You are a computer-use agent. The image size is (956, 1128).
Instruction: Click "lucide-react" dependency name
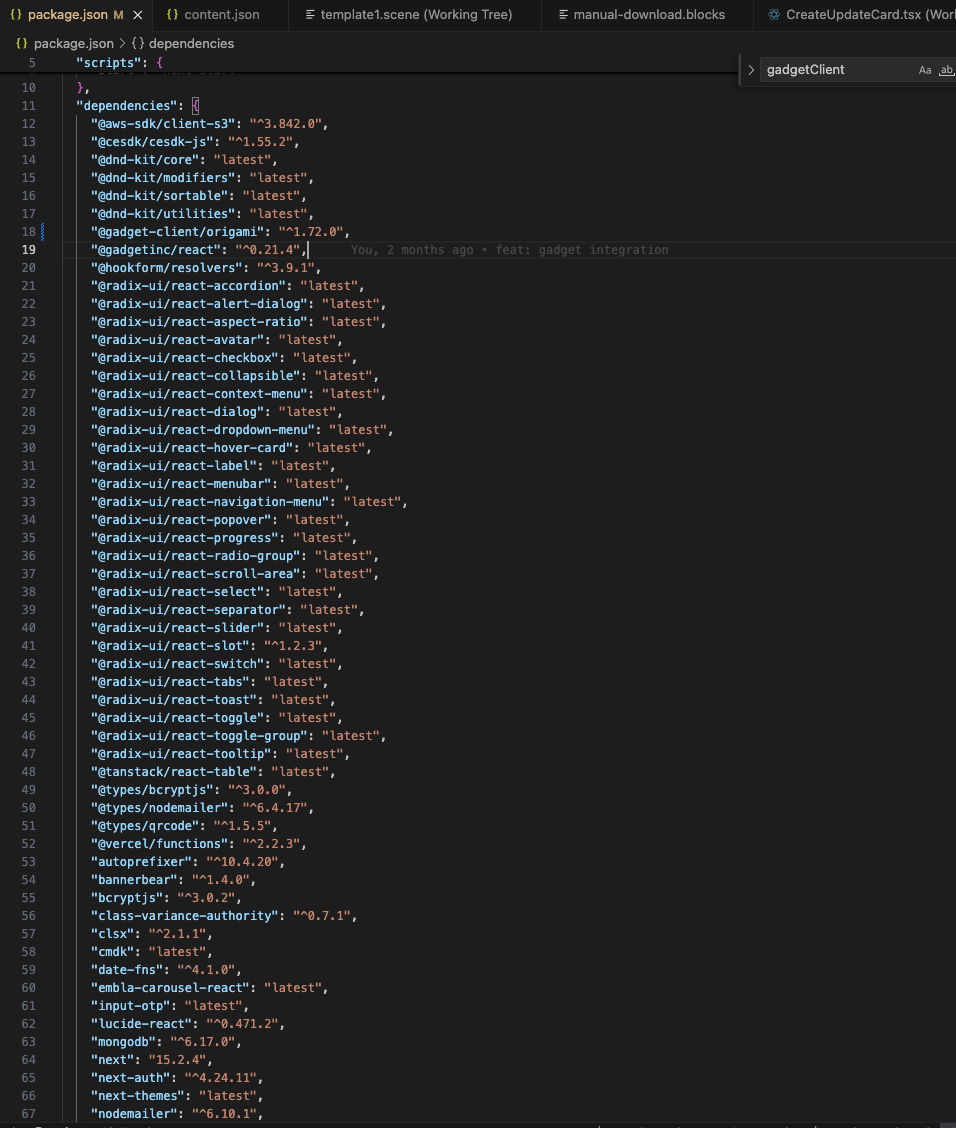pos(141,1024)
